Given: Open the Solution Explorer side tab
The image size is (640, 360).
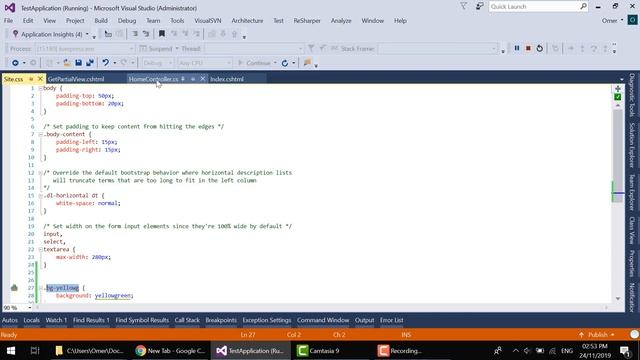Looking at the screenshot, I should [632, 145].
